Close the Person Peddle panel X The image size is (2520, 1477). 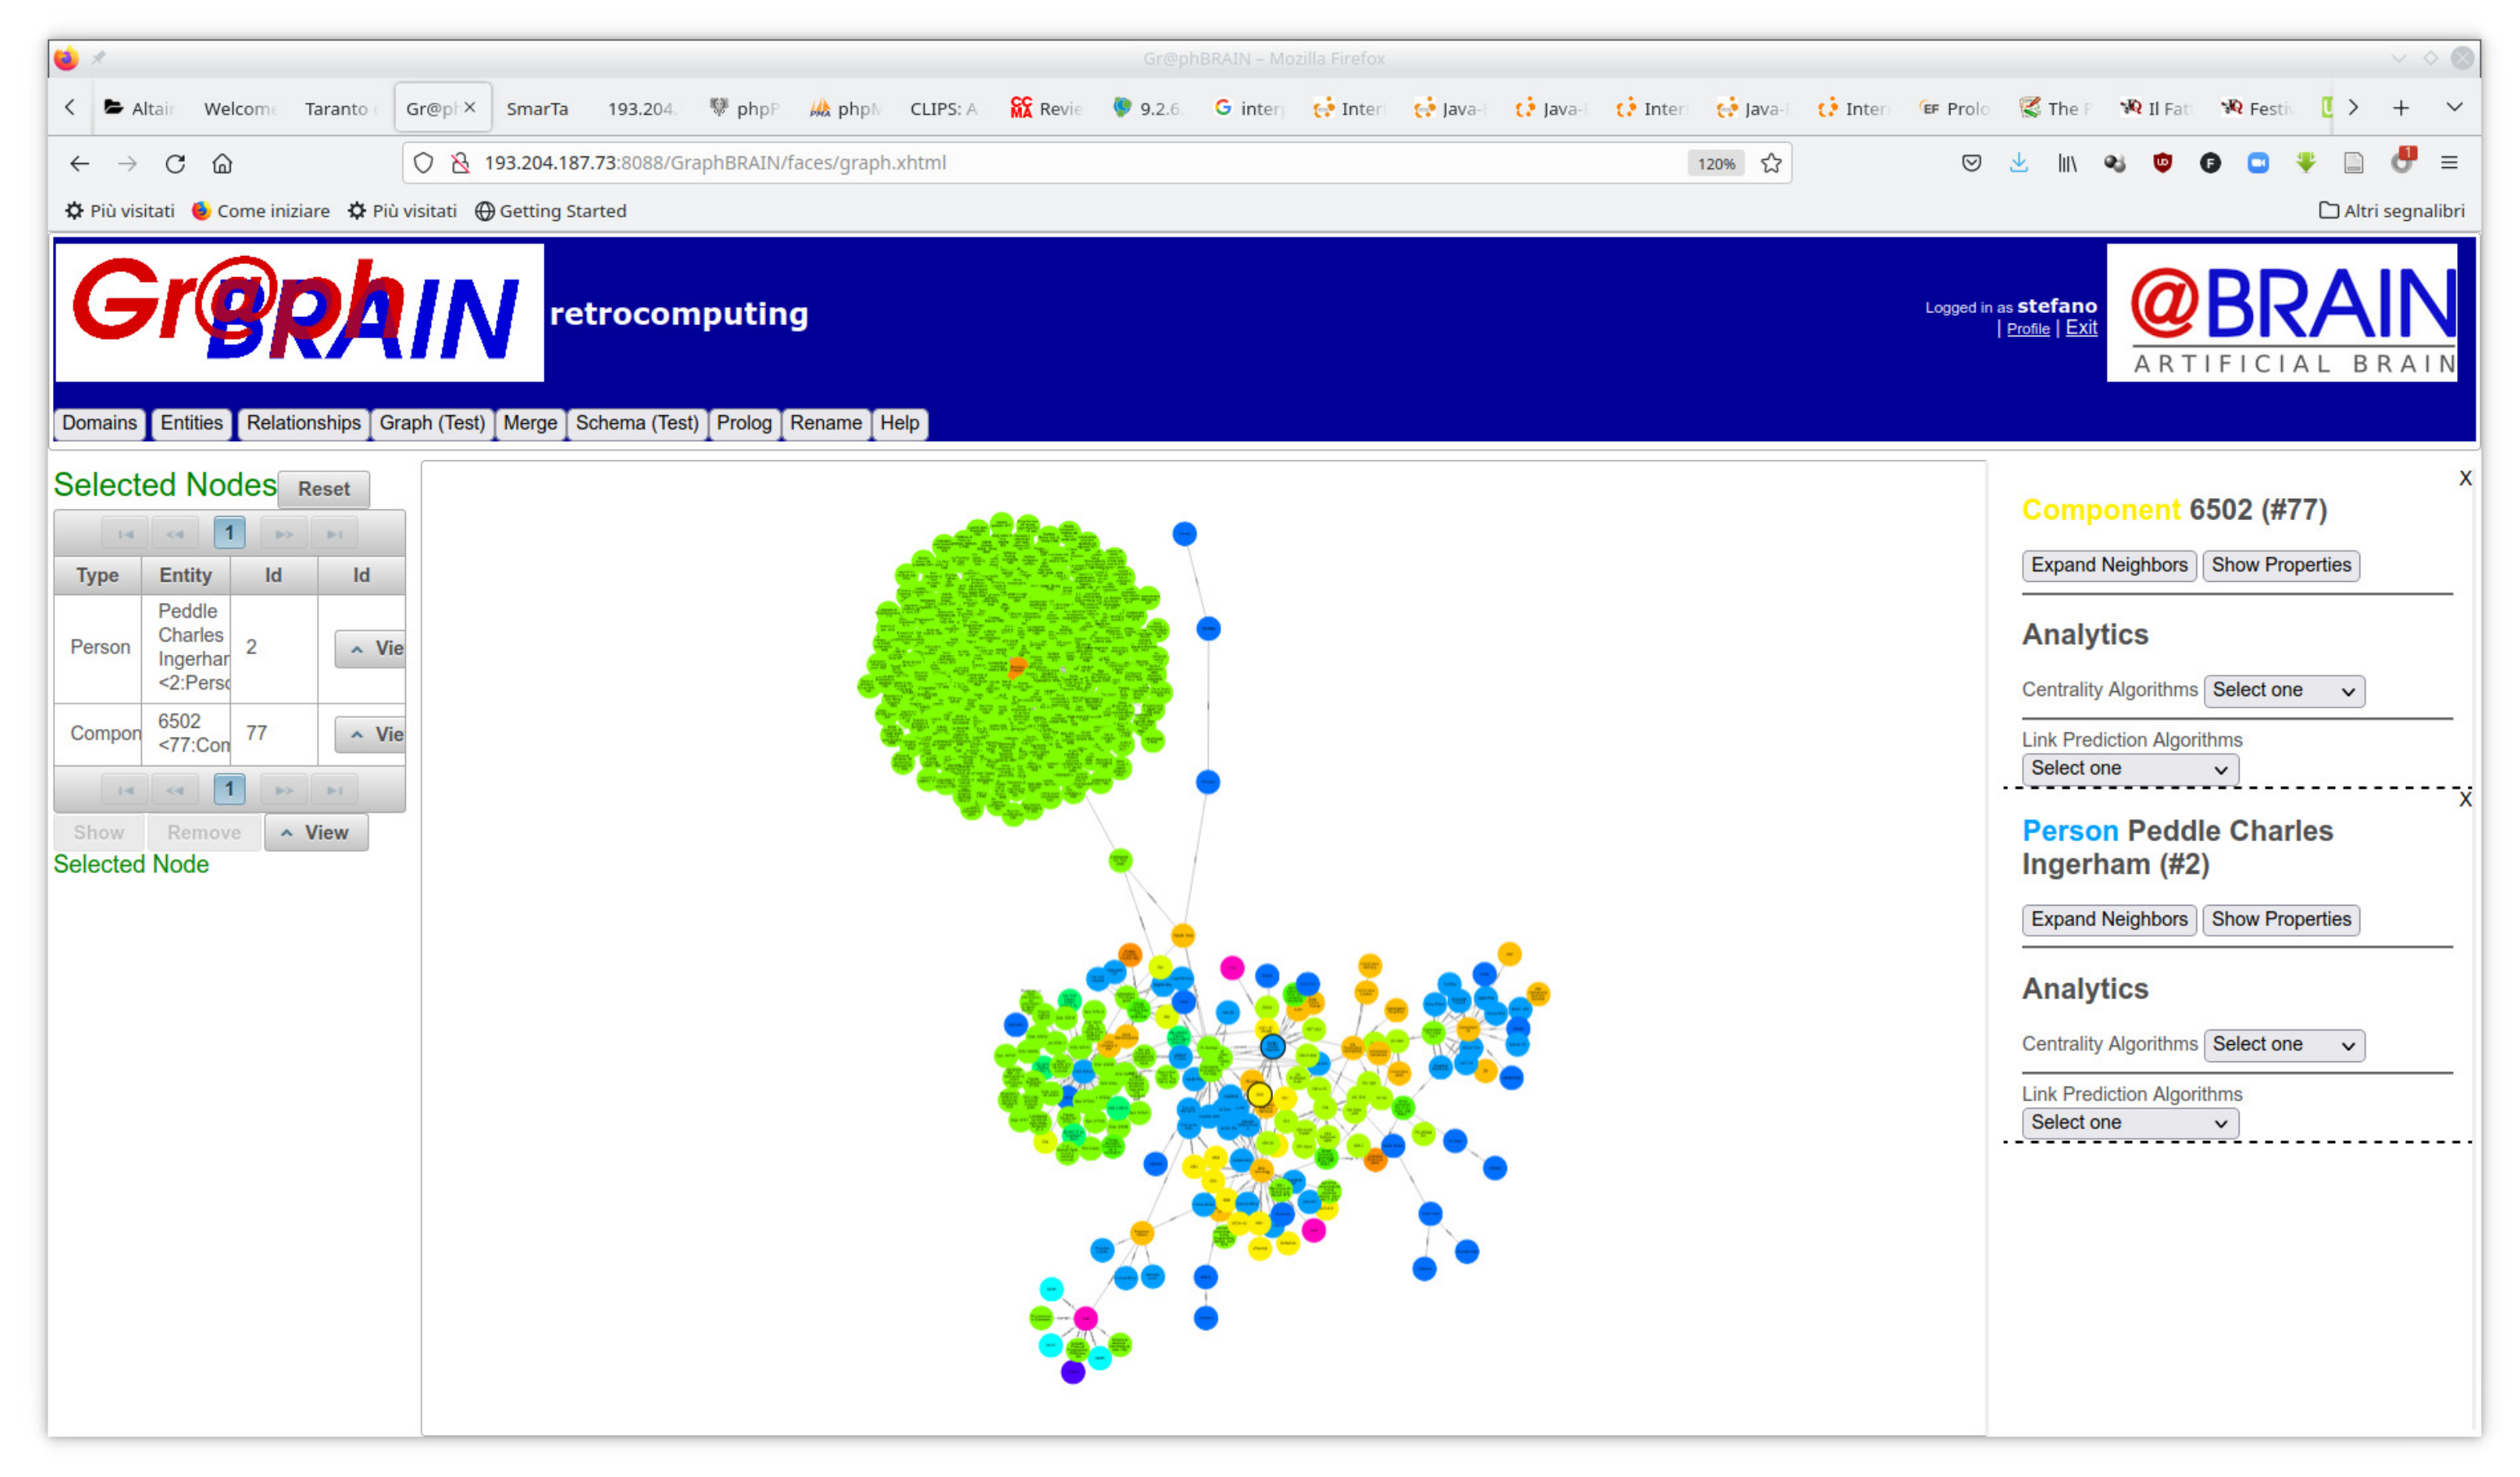tap(2465, 800)
